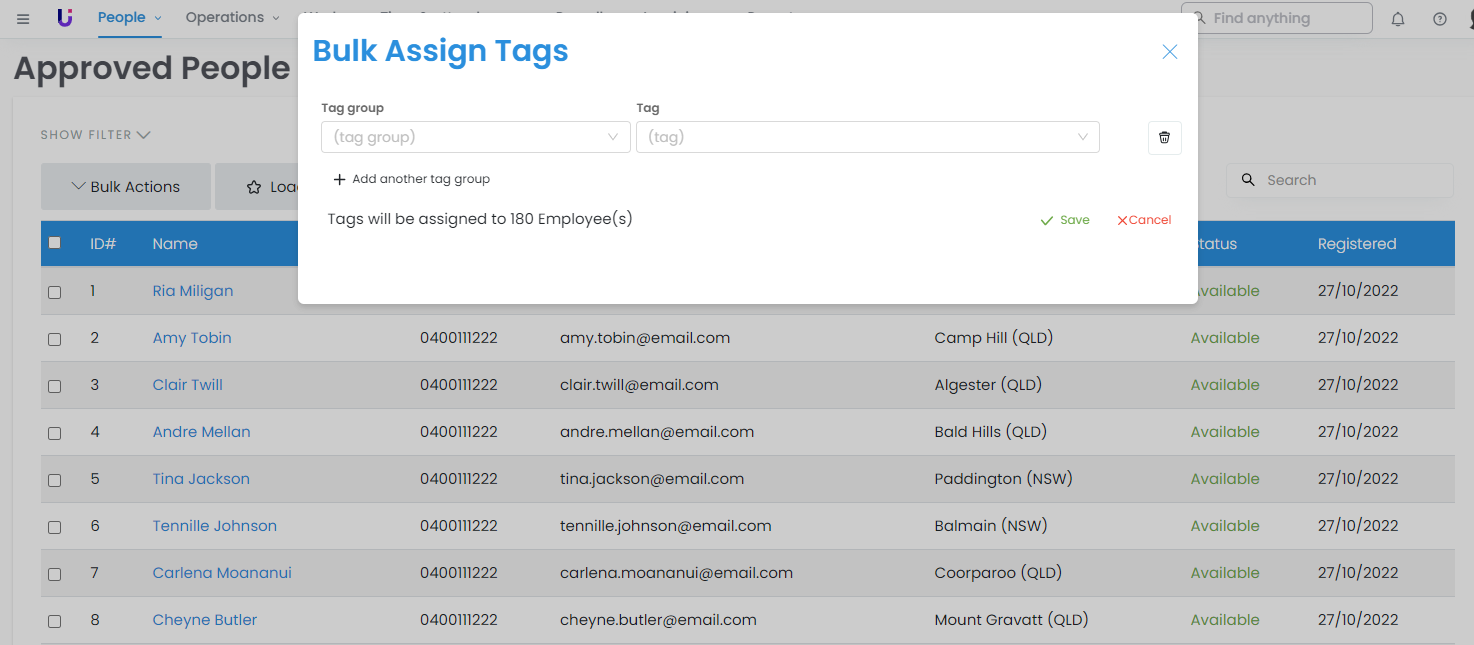Viewport: 1474px width, 645px height.
Task: Open Carlena Moananui's profile link
Action: click(222, 573)
